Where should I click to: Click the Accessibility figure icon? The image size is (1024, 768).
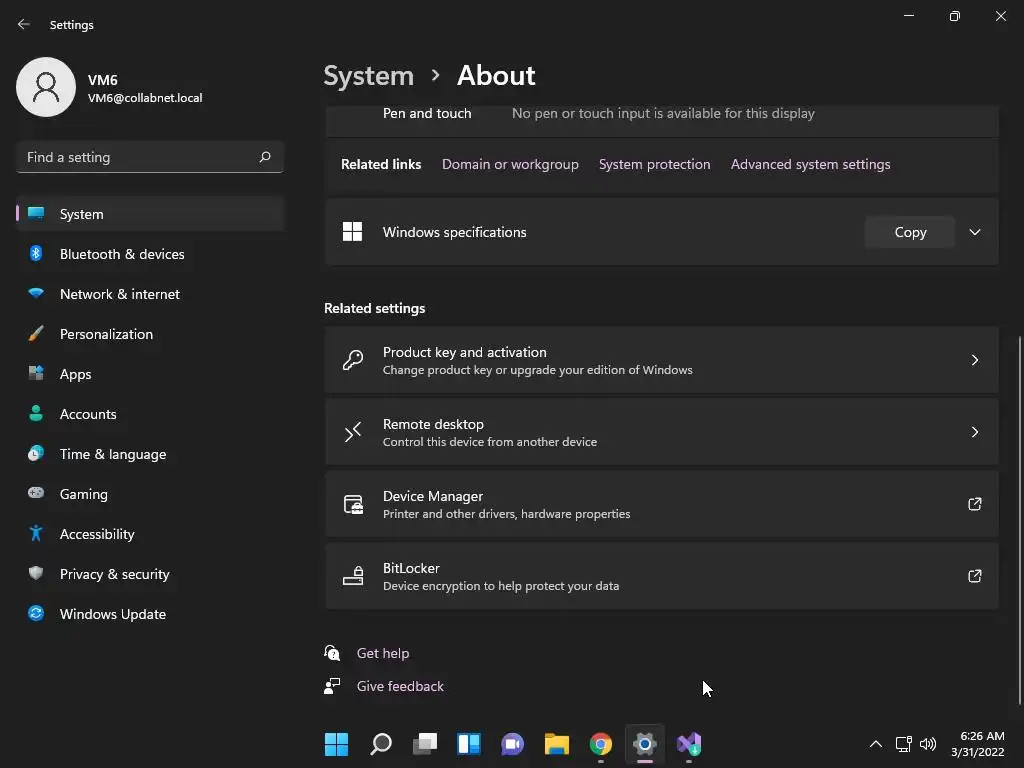point(36,534)
